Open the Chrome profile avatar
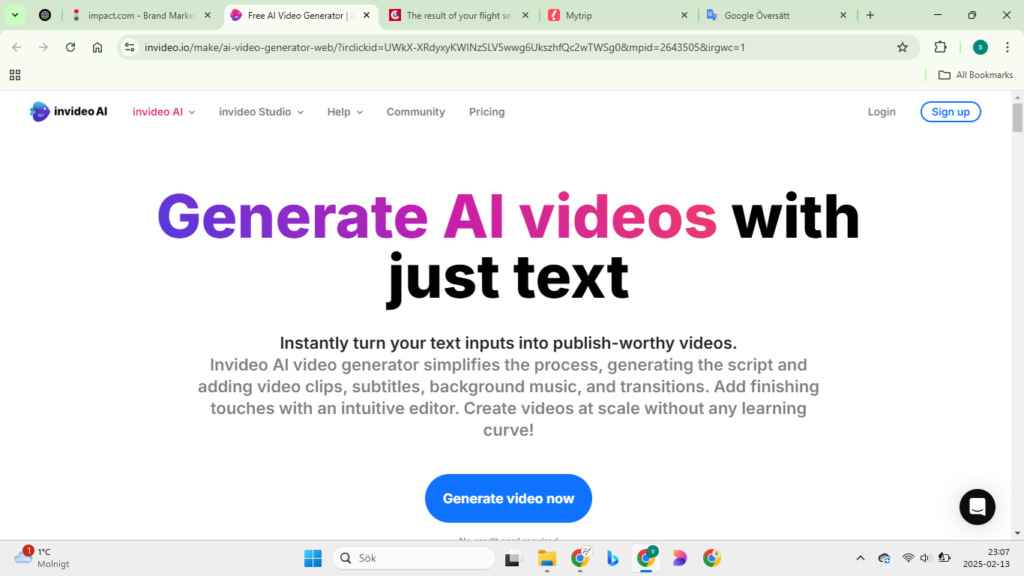This screenshot has height=576, width=1024. tap(980, 47)
